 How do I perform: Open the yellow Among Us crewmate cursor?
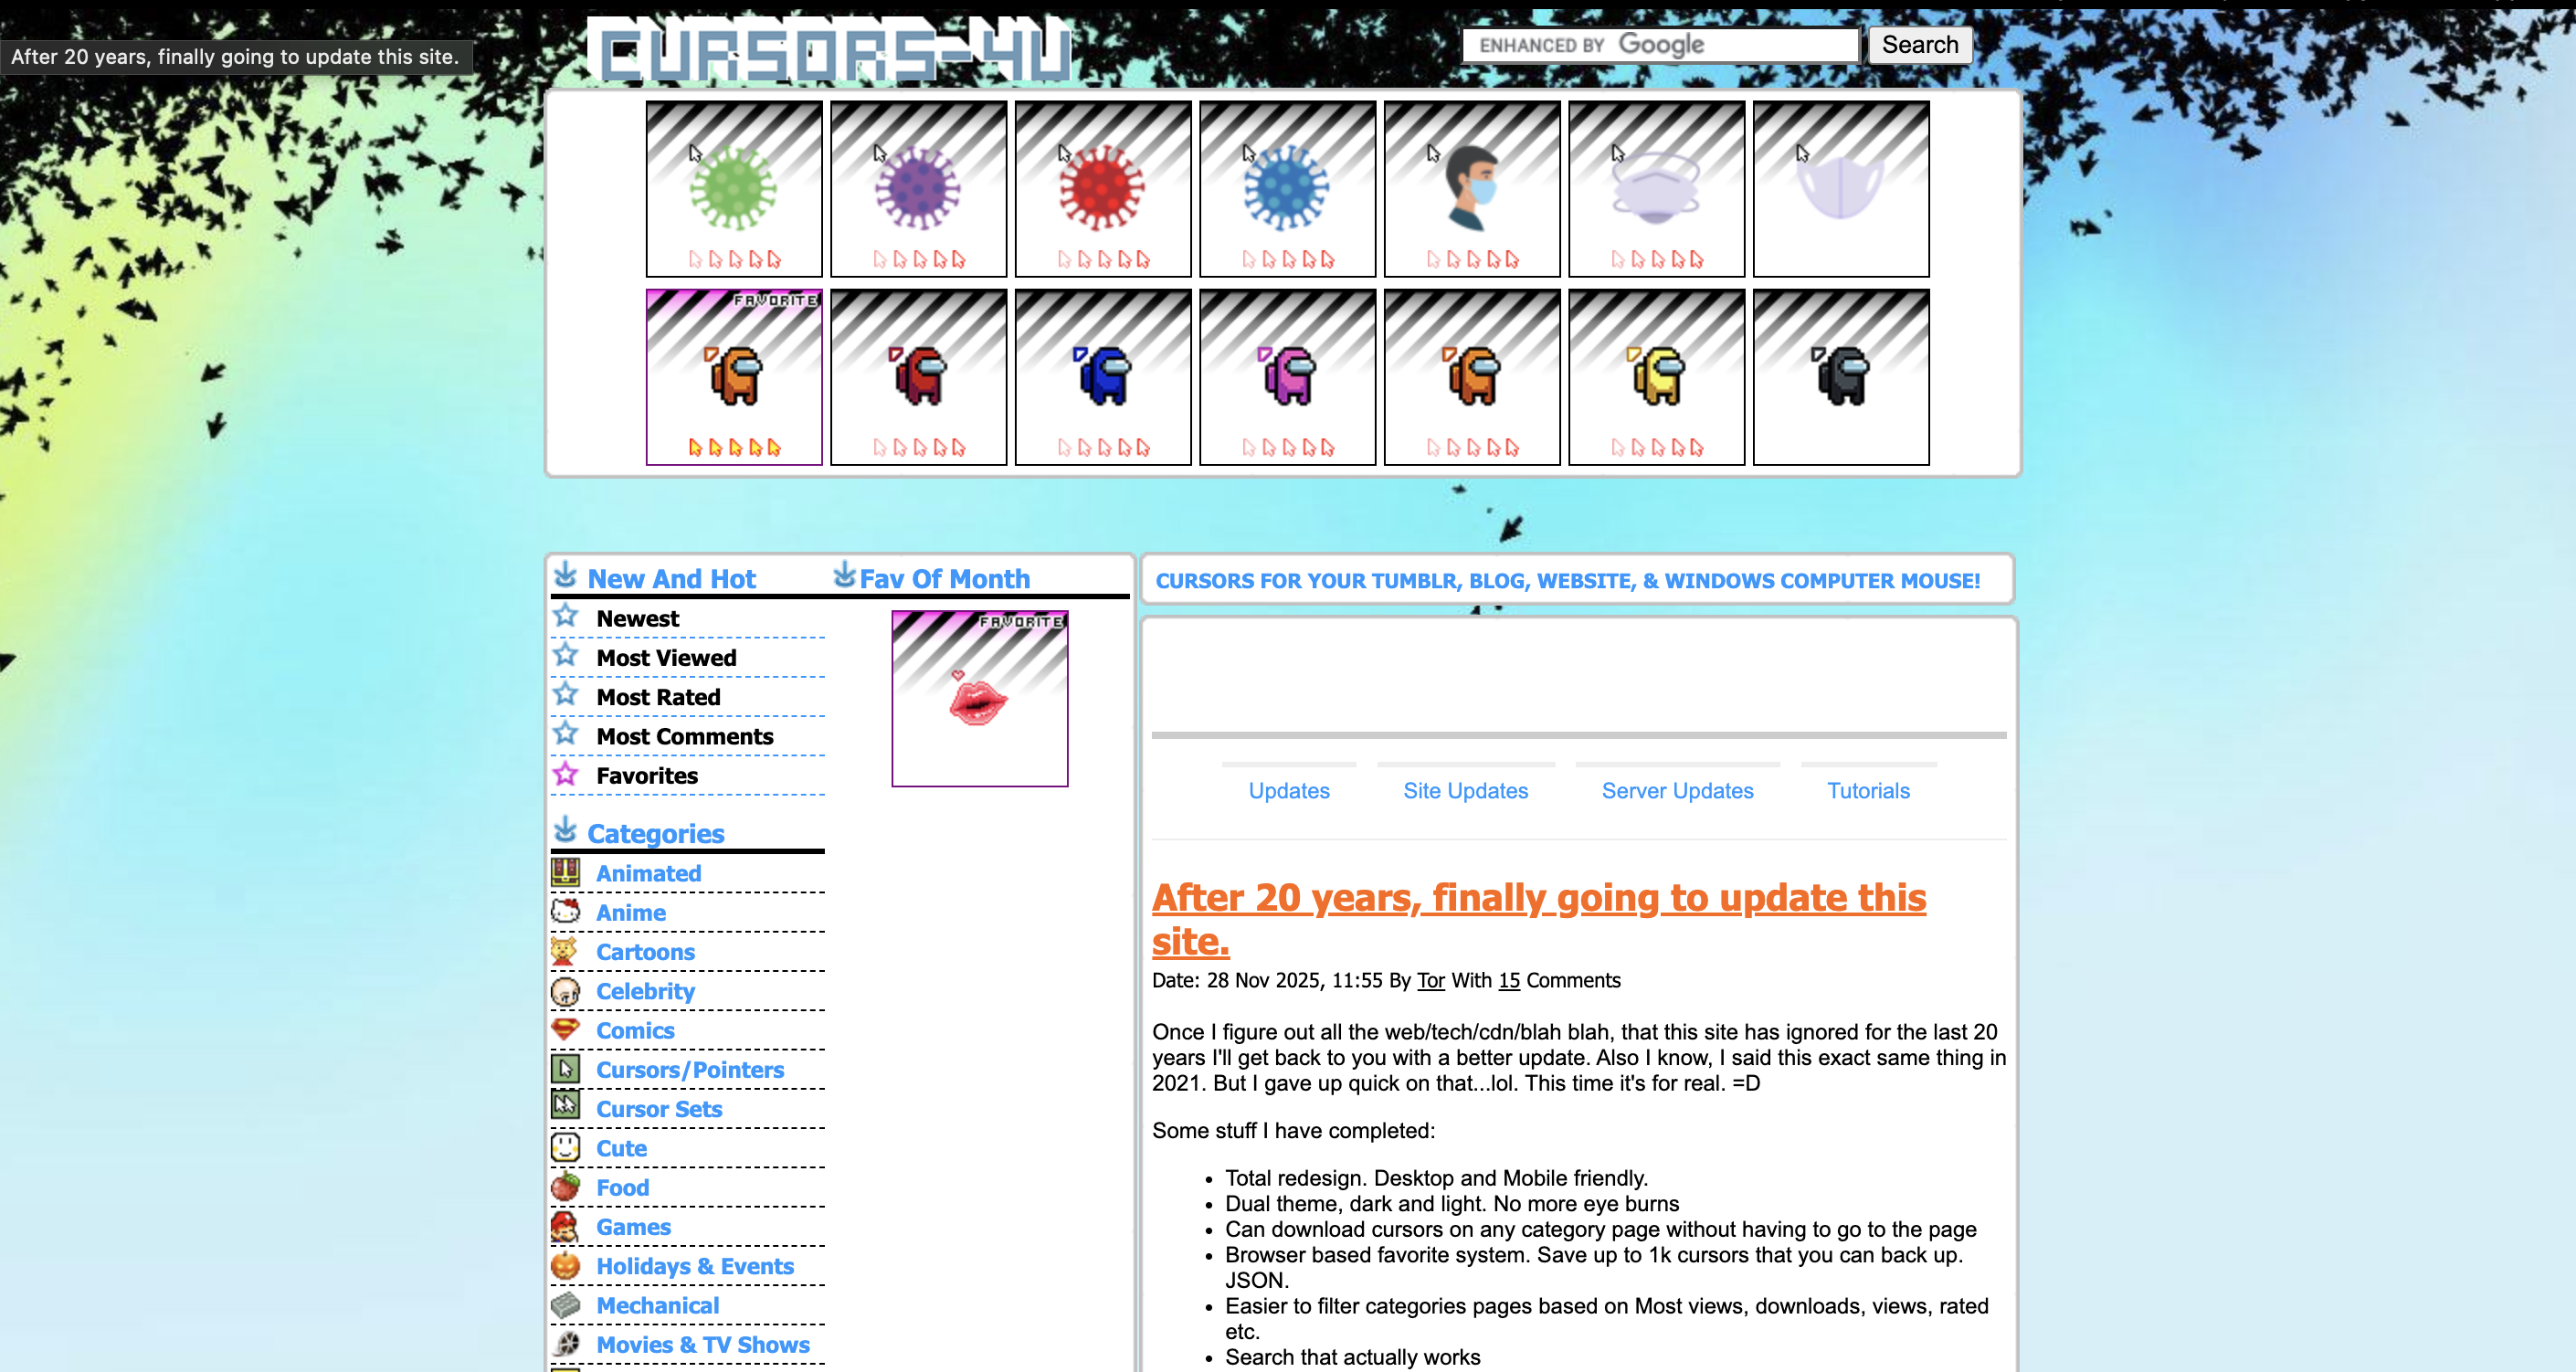(x=1656, y=376)
